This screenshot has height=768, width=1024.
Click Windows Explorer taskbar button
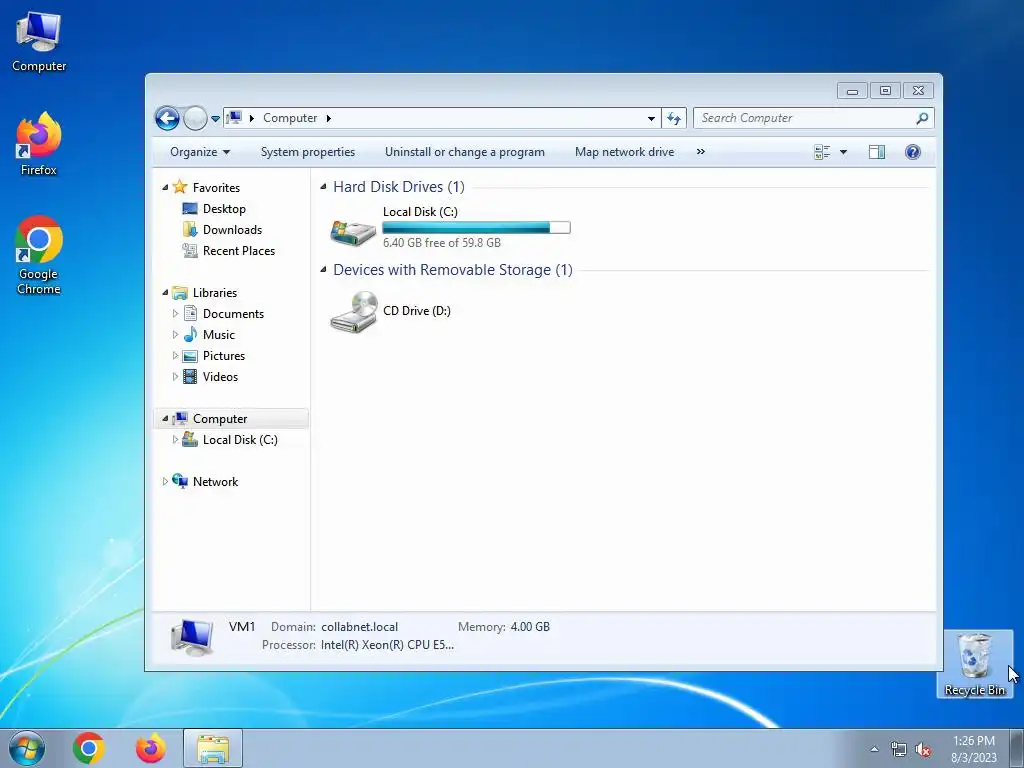[x=213, y=748]
